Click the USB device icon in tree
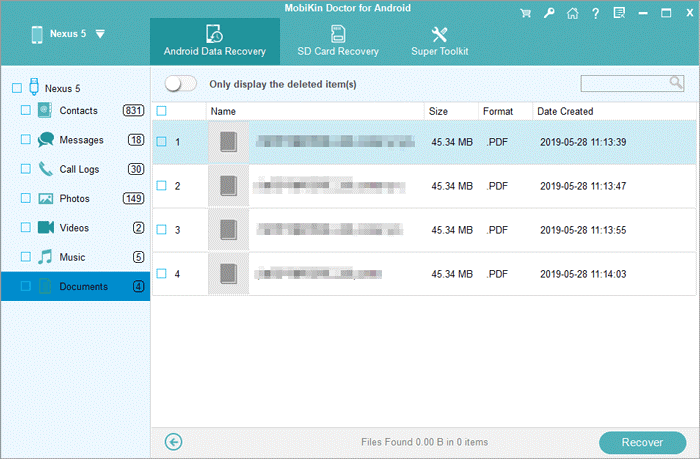 [34, 87]
